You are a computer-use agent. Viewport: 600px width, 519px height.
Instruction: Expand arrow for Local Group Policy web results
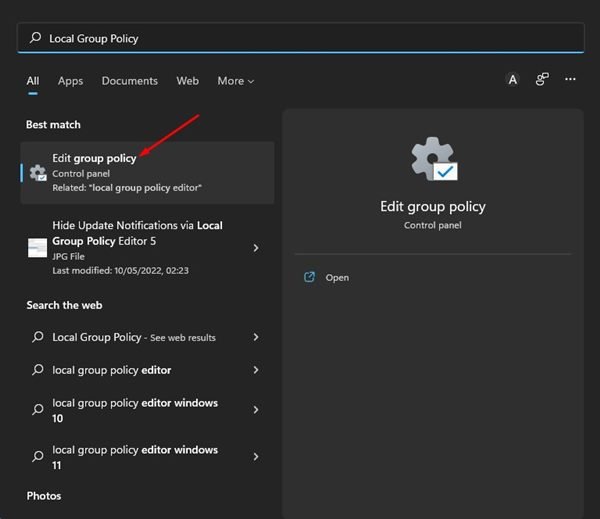click(256, 337)
